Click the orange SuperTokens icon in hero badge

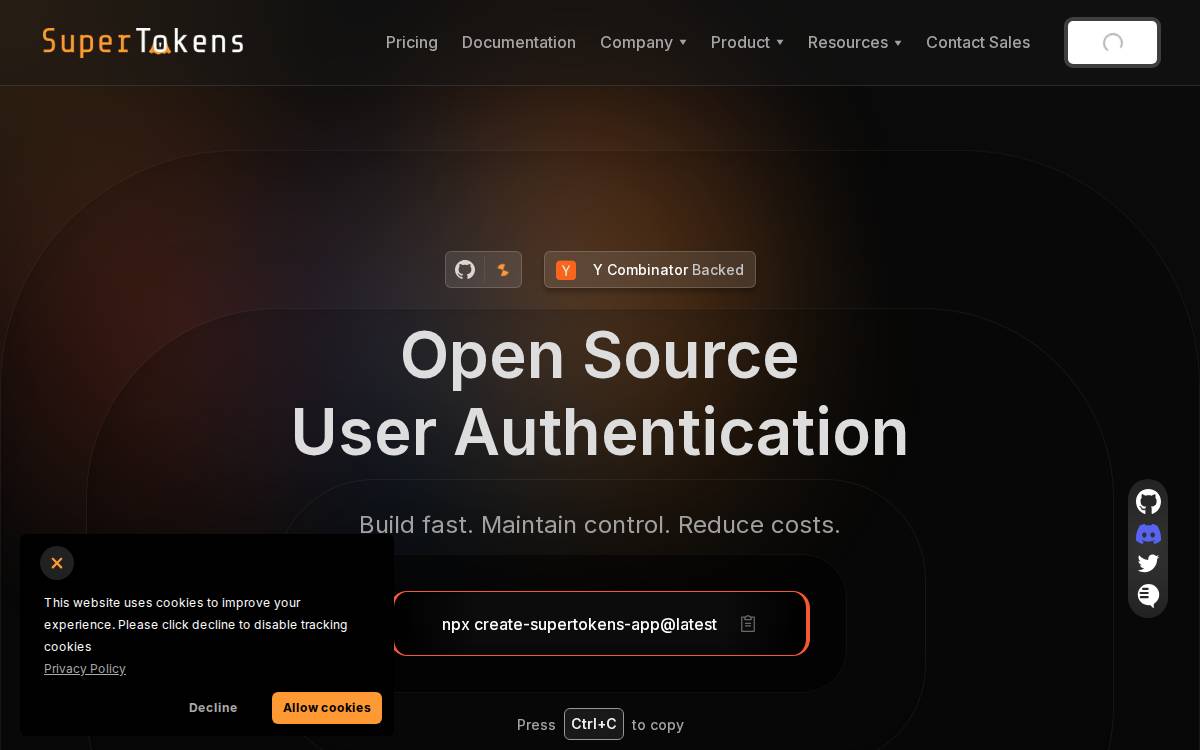pyautogui.click(x=503, y=270)
